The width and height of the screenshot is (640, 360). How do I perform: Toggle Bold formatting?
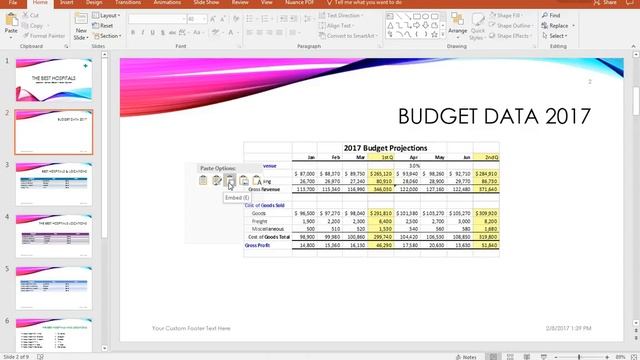point(133,32)
